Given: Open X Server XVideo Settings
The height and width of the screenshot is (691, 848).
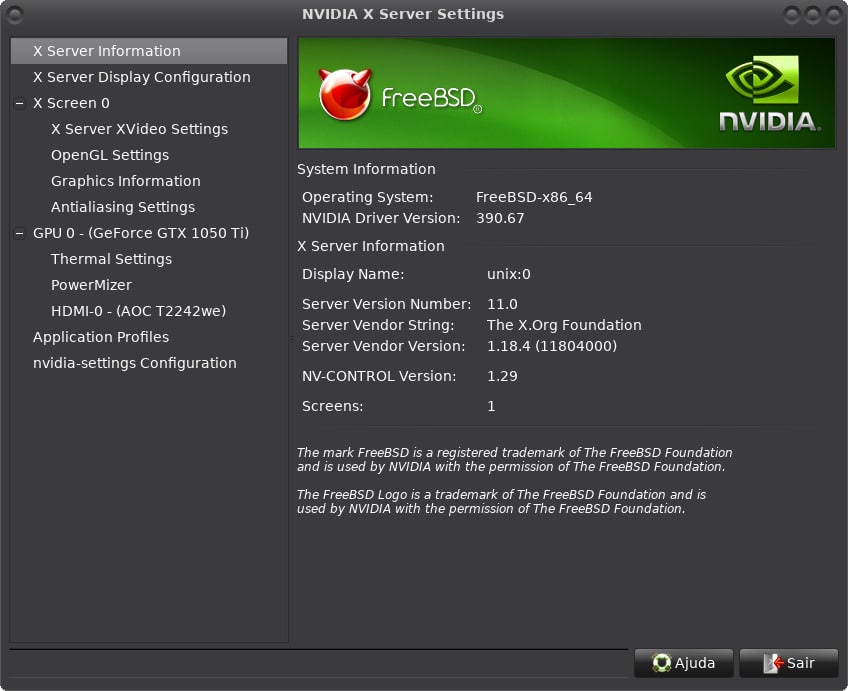Looking at the screenshot, I should click(x=139, y=129).
